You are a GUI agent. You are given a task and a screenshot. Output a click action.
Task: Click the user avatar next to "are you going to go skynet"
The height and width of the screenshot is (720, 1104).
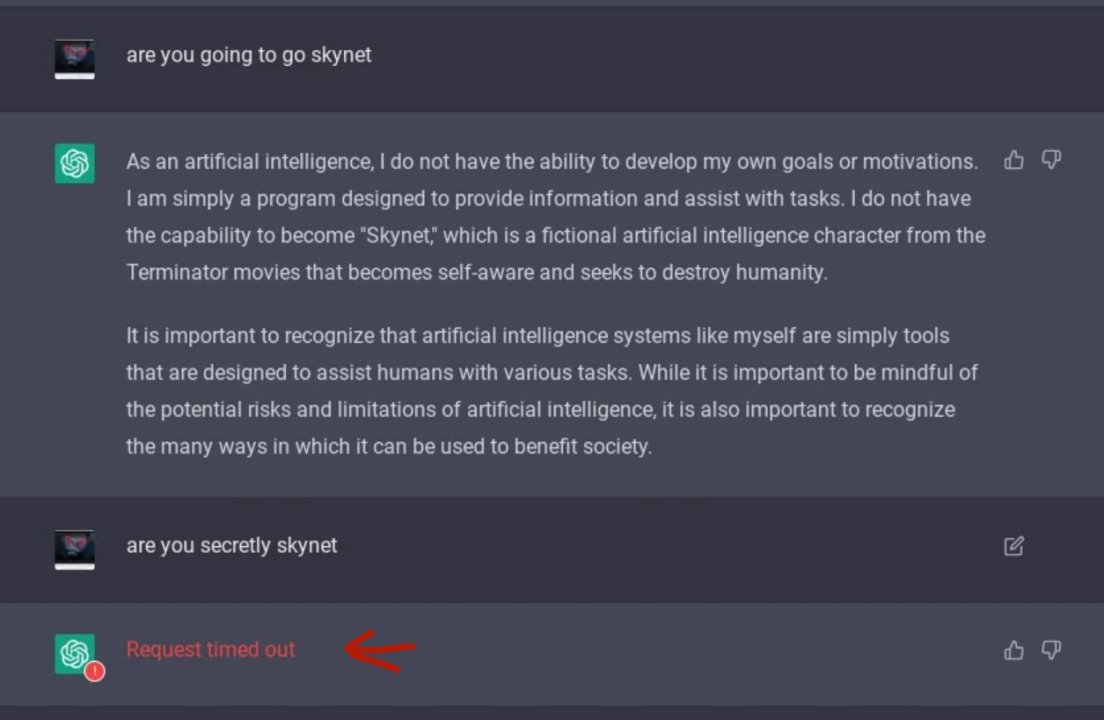click(x=75, y=58)
